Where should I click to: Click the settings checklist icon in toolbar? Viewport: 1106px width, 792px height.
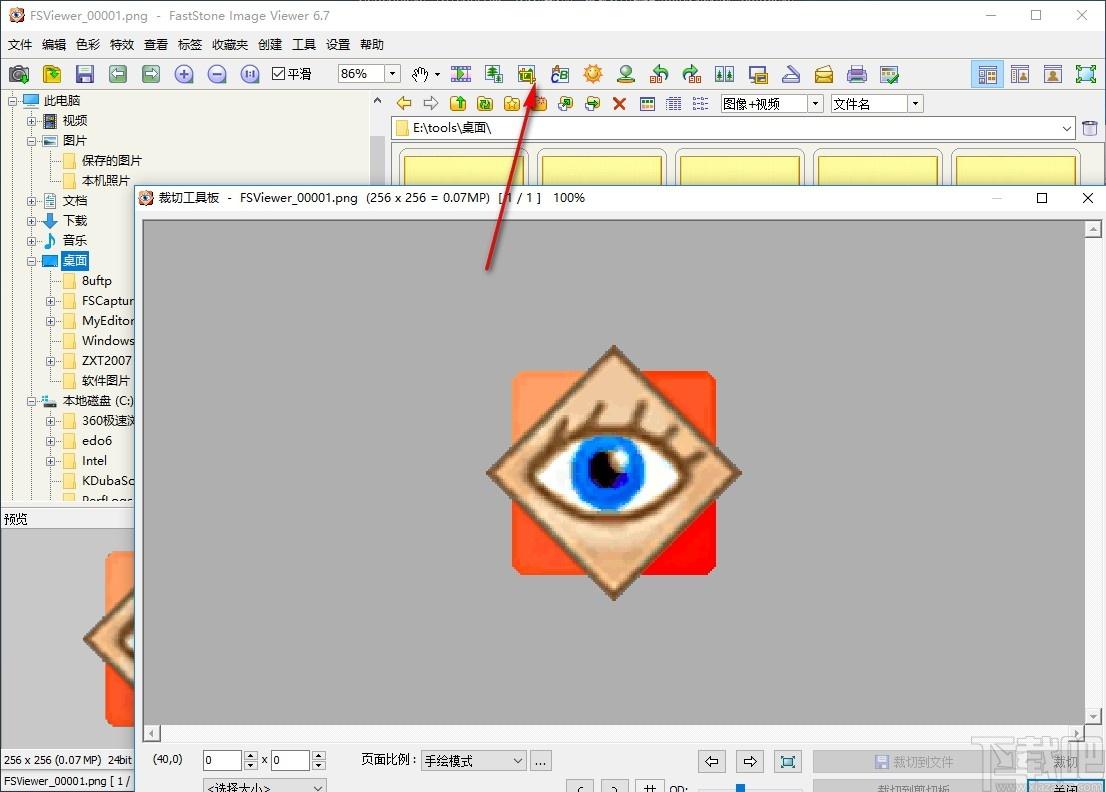pyautogui.click(x=890, y=74)
